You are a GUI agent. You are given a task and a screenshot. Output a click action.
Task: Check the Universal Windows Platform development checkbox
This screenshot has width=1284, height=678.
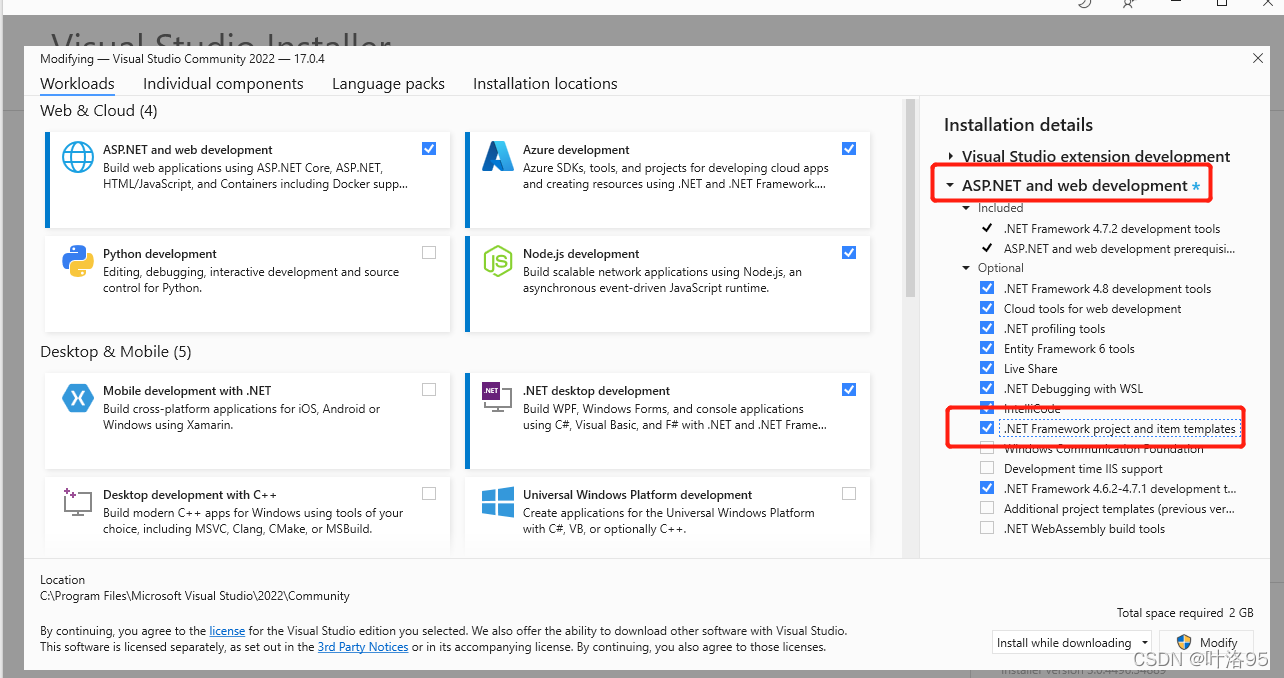click(849, 494)
